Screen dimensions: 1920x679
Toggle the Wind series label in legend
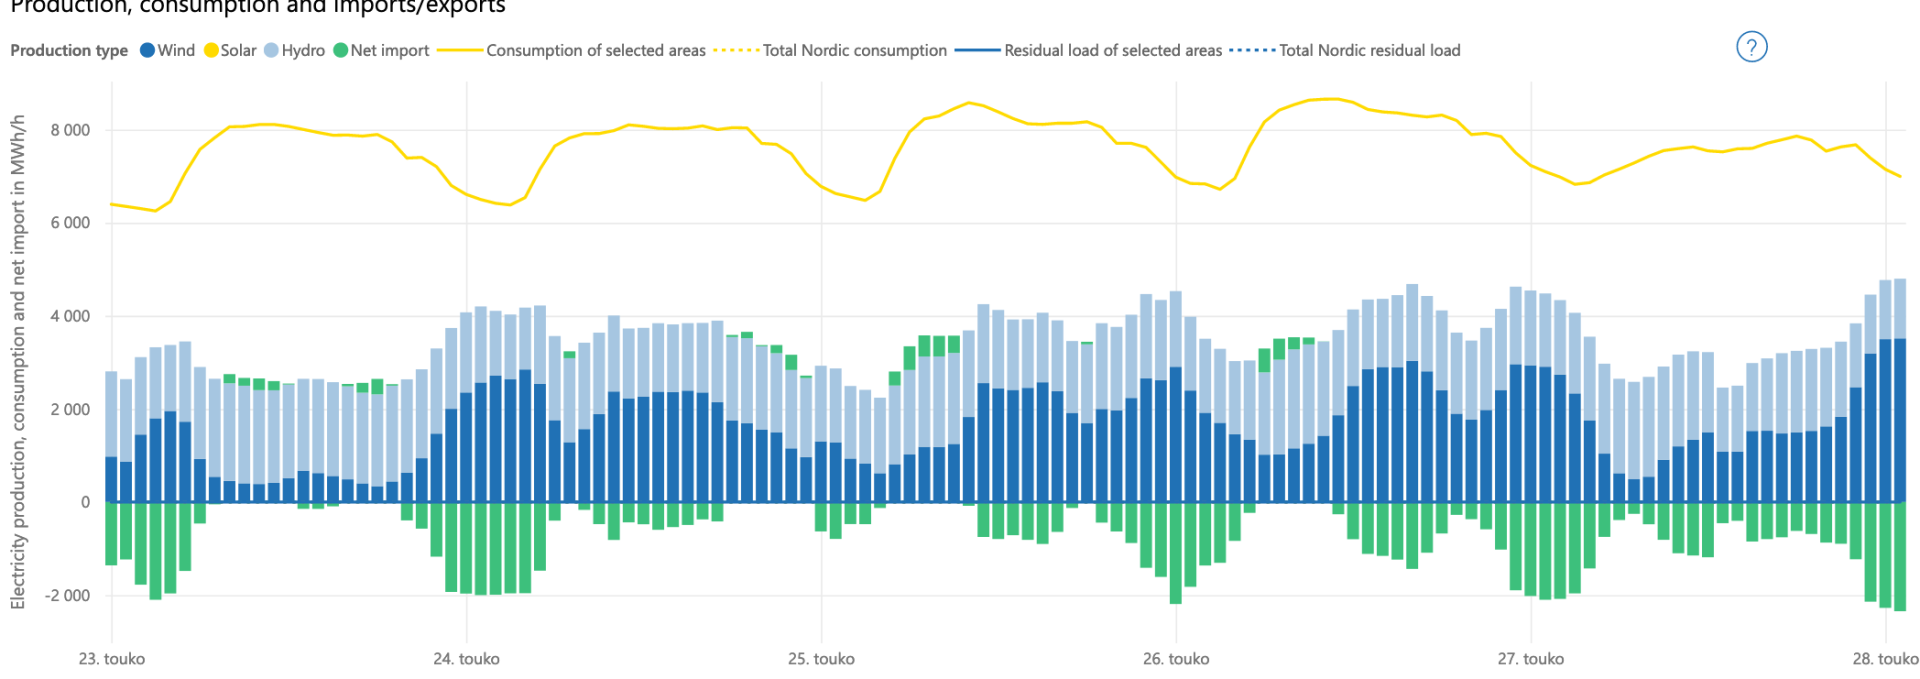(x=176, y=51)
